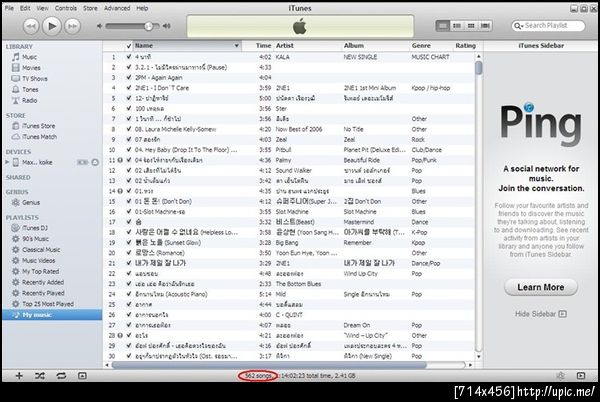Switch to grid view
The height and width of the screenshot is (402, 600).
[x=471, y=26]
